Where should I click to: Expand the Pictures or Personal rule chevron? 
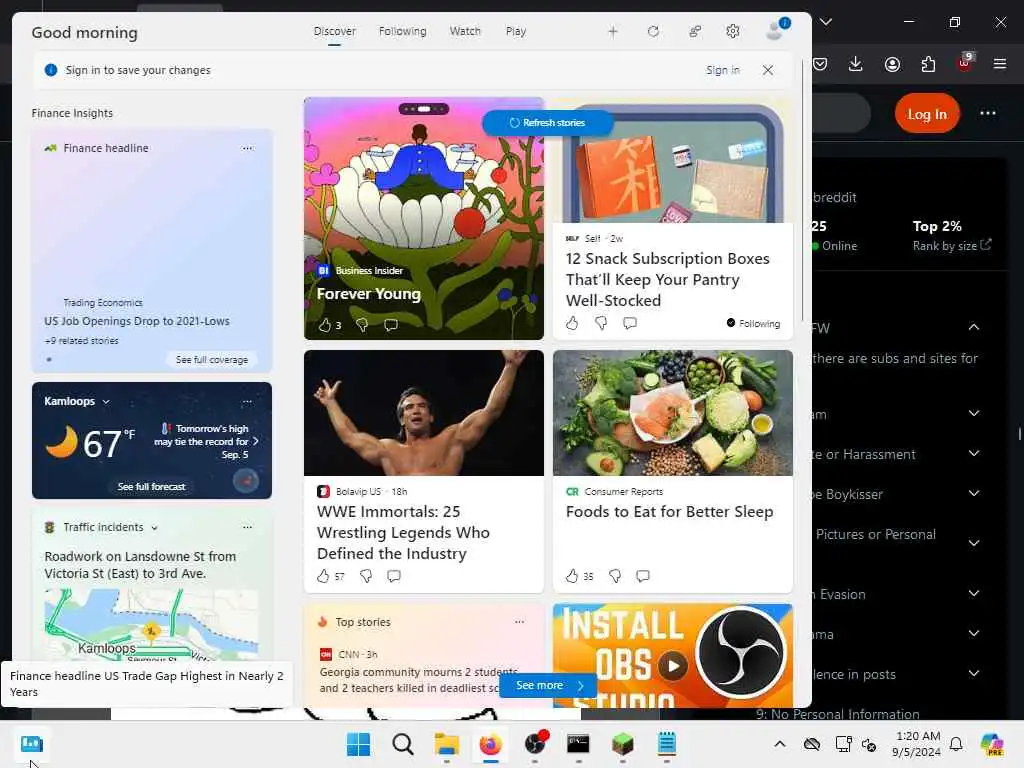pyautogui.click(x=974, y=543)
